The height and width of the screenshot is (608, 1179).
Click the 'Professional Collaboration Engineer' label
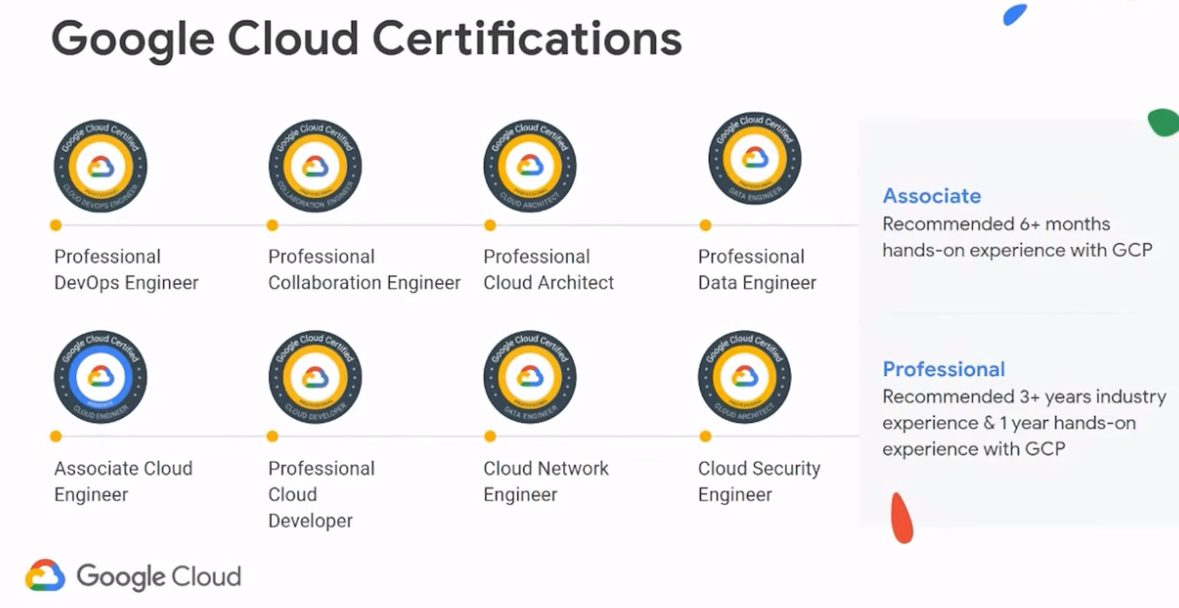[x=365, y=270]
